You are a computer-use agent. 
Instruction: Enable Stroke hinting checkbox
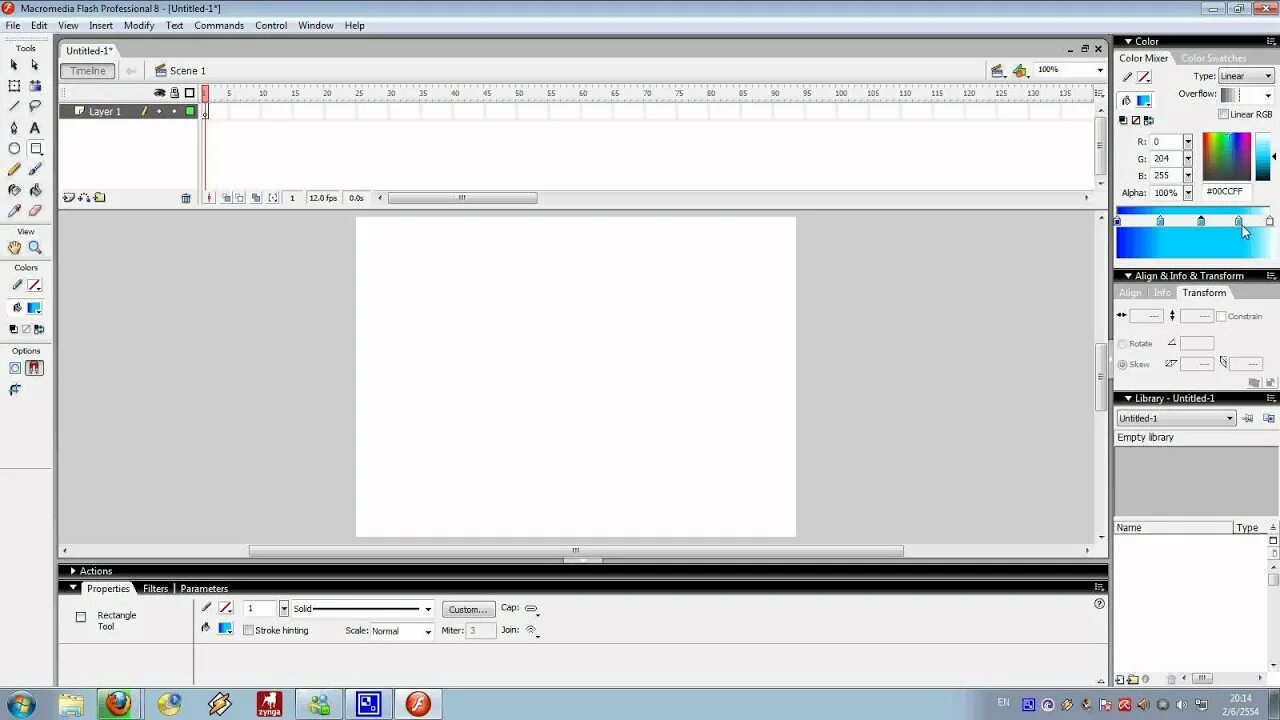tap(248, 630)
